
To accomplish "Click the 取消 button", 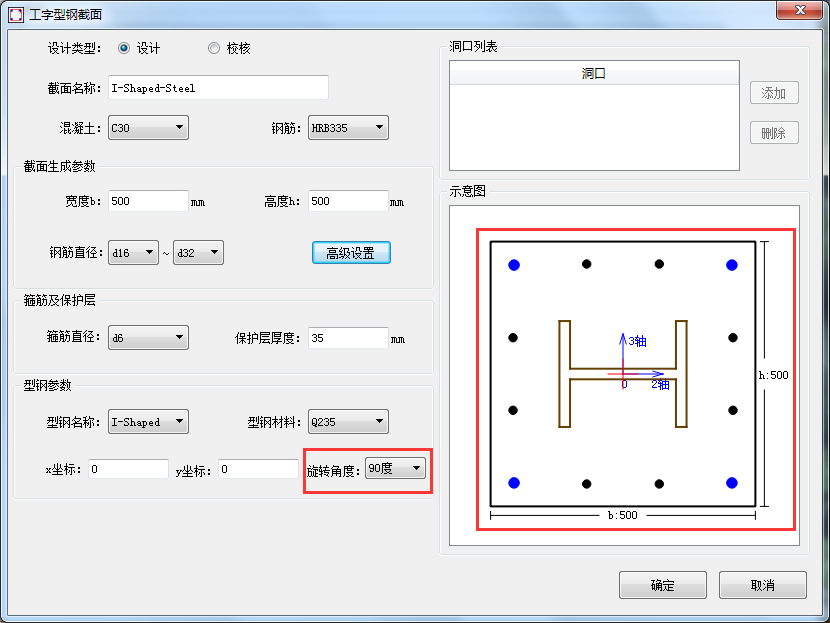I will pyautogui.click(x=762, y=585).
